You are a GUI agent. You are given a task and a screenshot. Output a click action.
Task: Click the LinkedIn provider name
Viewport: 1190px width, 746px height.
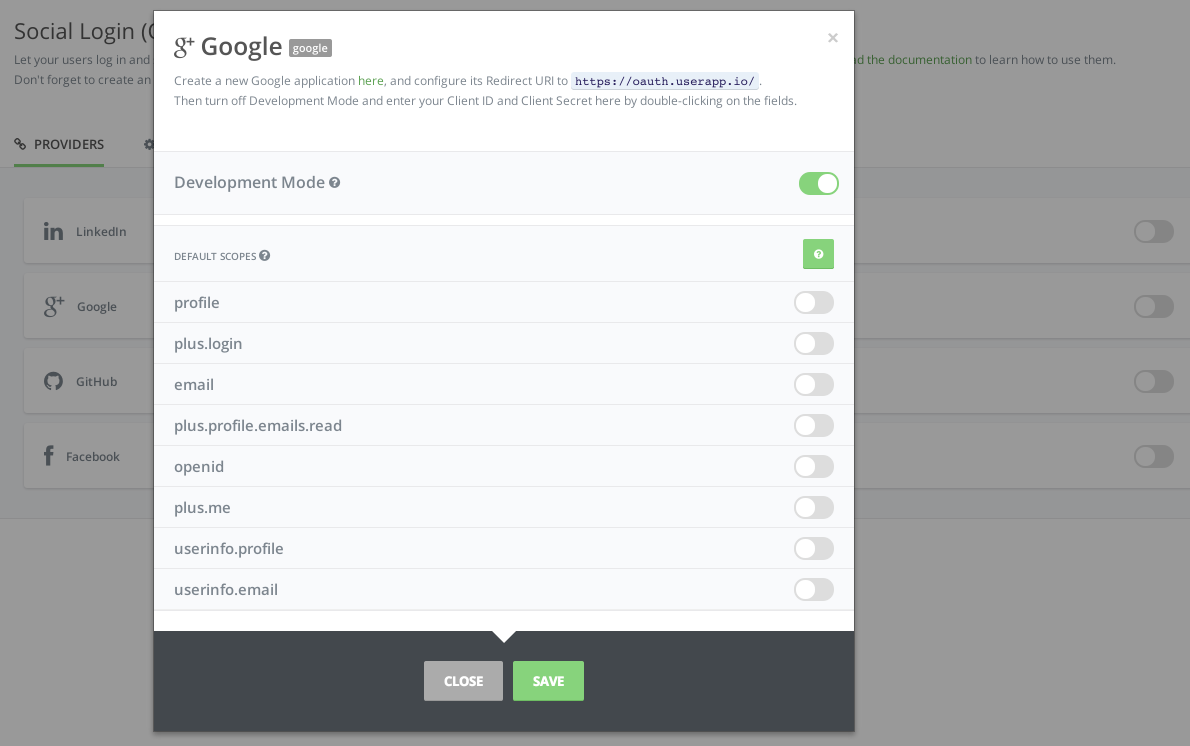coord(101,231)
